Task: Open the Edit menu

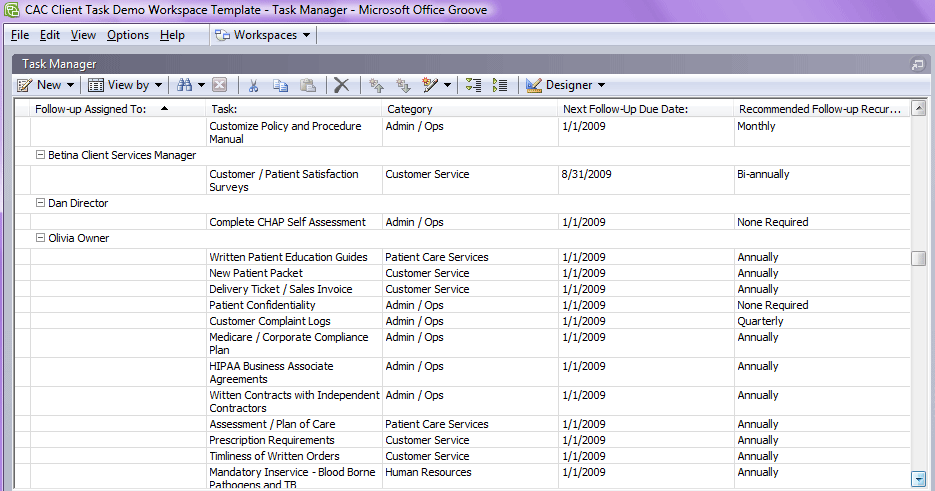Action: [x=49, y=35]
